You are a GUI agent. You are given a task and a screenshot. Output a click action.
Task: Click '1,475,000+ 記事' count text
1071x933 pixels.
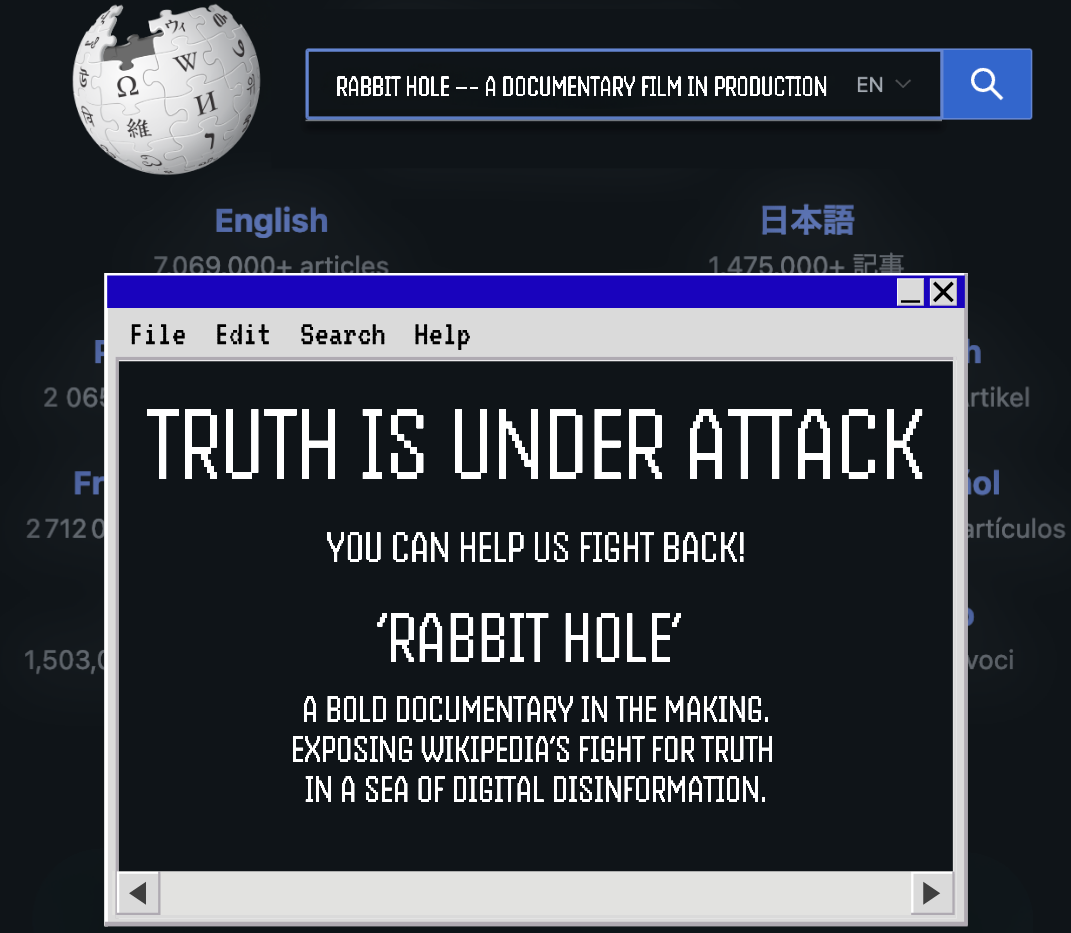(806, 264)
